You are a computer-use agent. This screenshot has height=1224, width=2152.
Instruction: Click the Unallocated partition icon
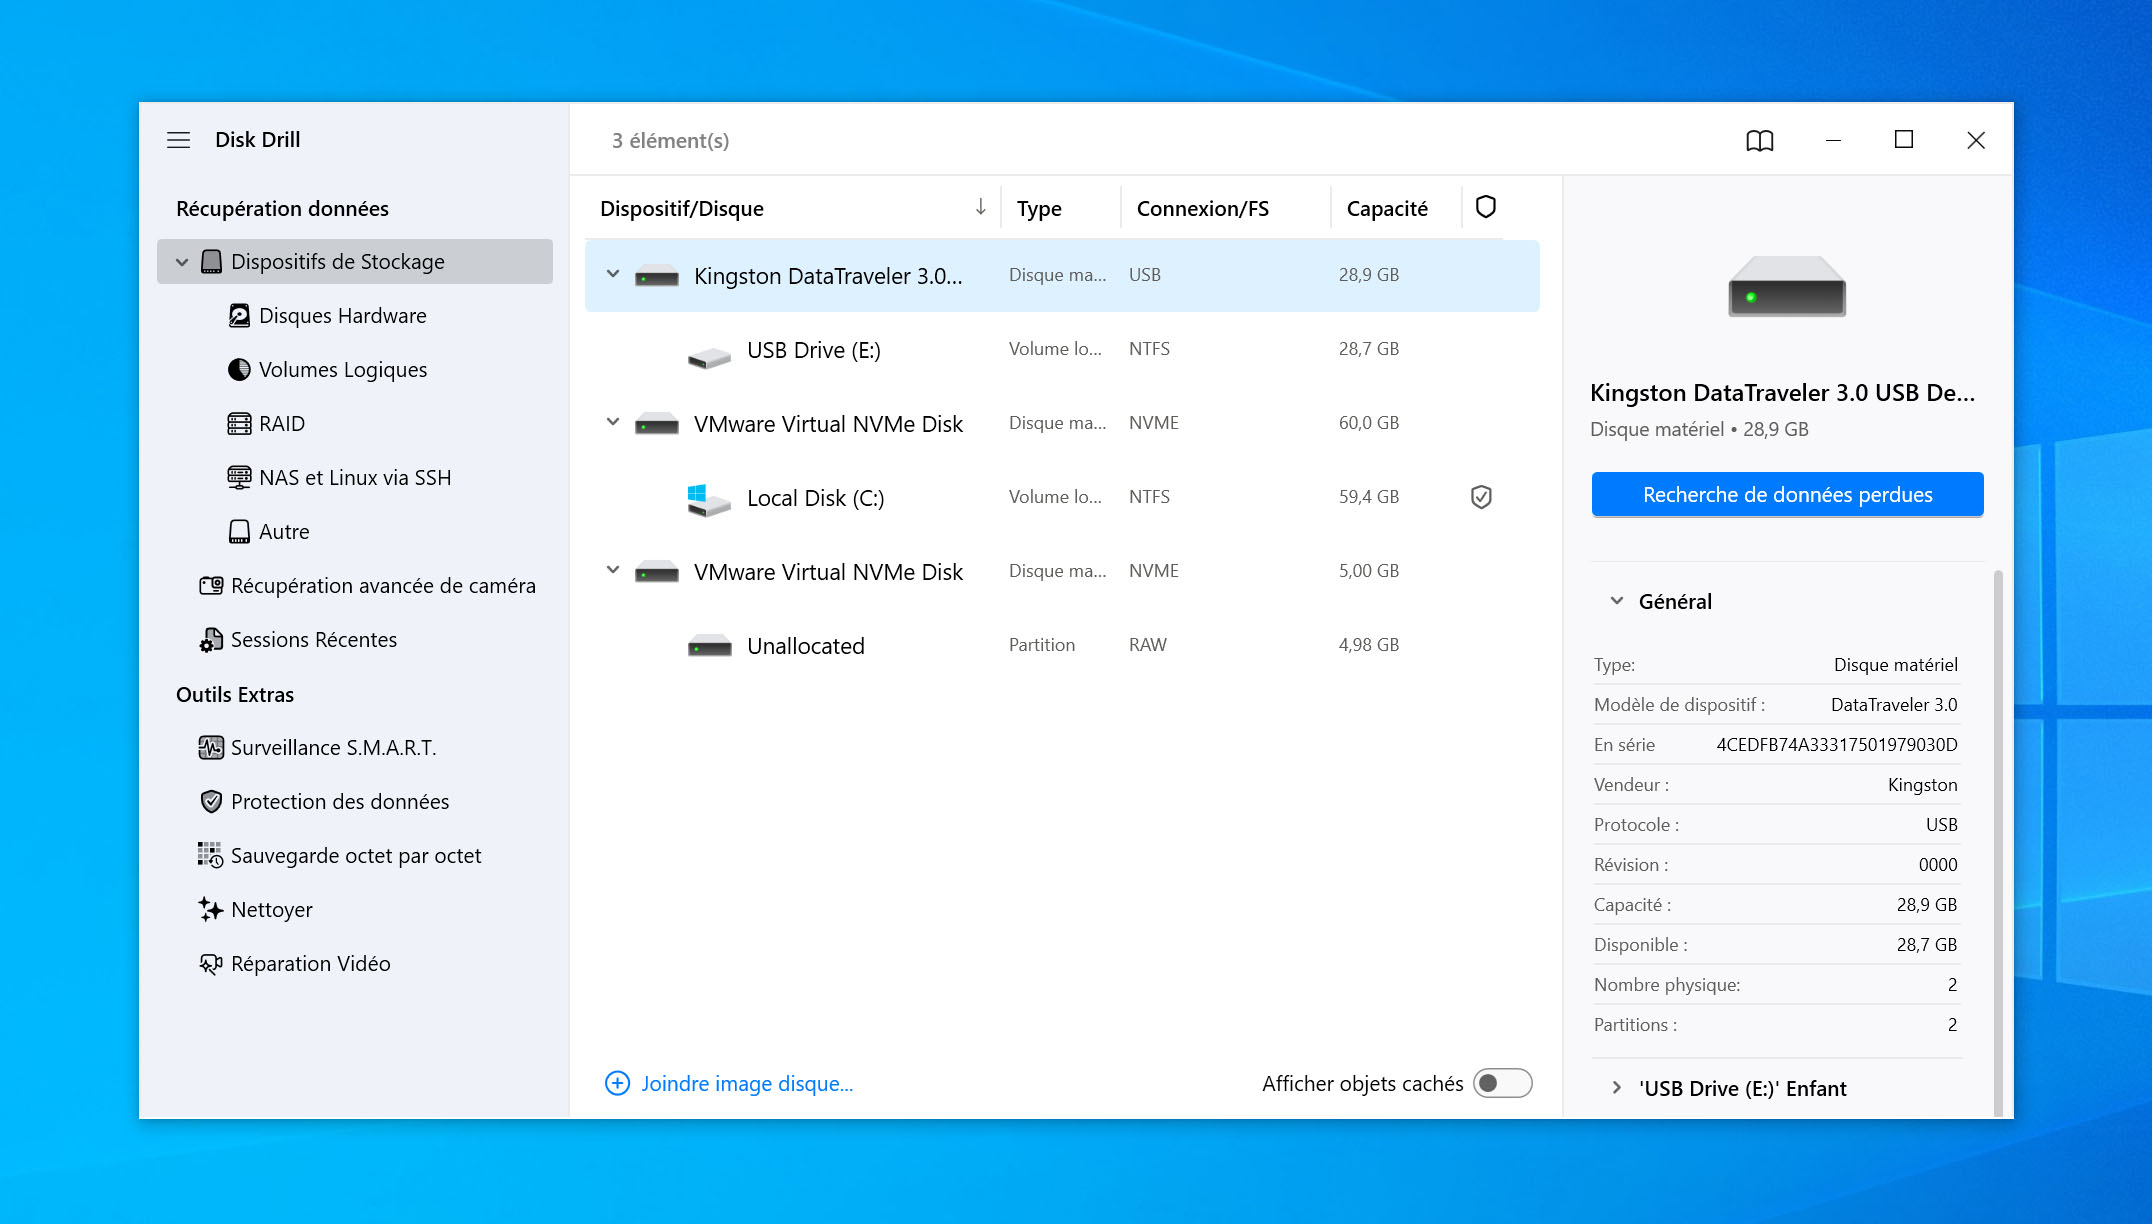pos(709,647)
